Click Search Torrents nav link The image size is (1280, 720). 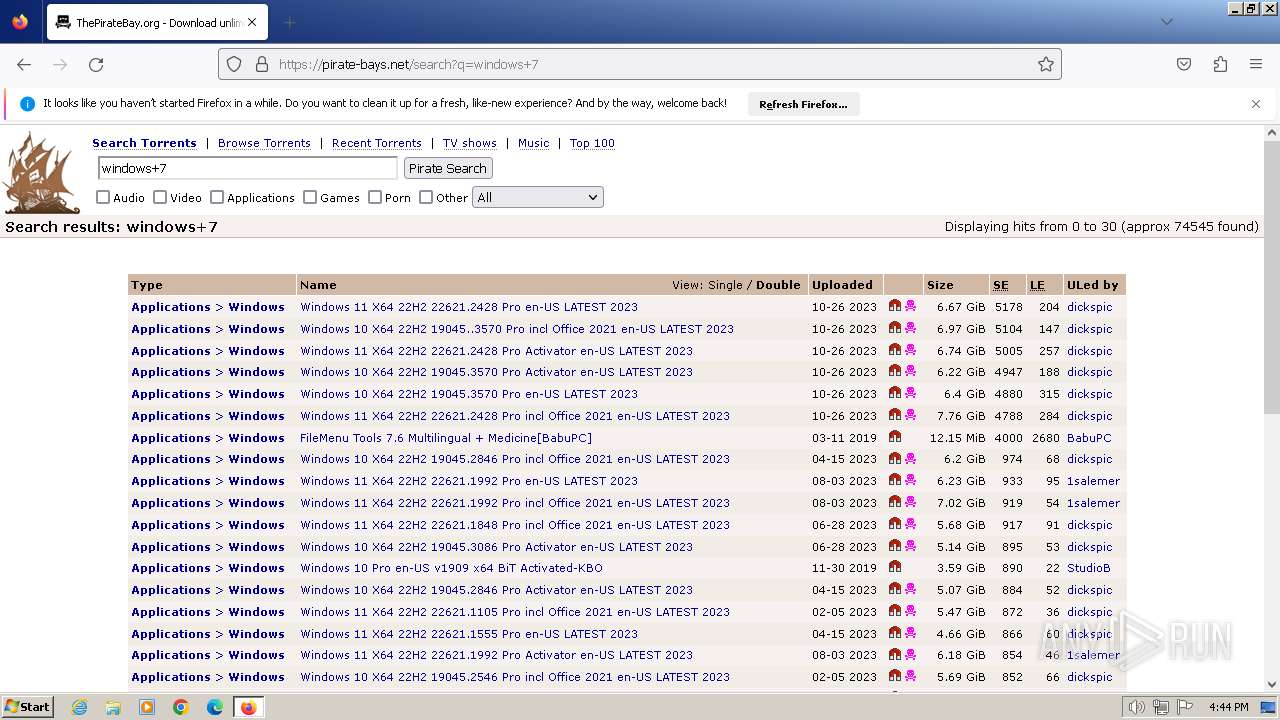click(144, 143)
